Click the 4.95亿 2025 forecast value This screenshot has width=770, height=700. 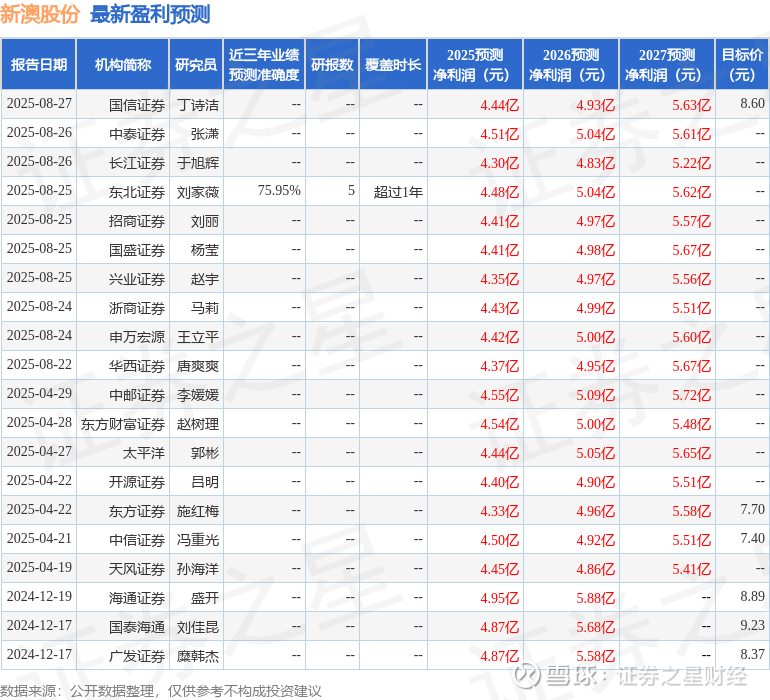click(x=499, y=598)
